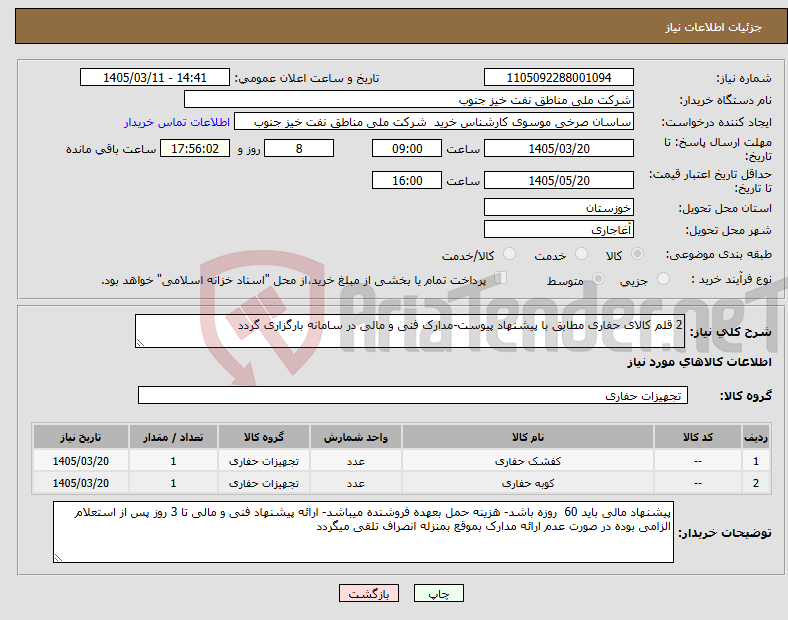
Task: Click product group cell in کوبه حفاری row
Action: (x=264, y=483)
